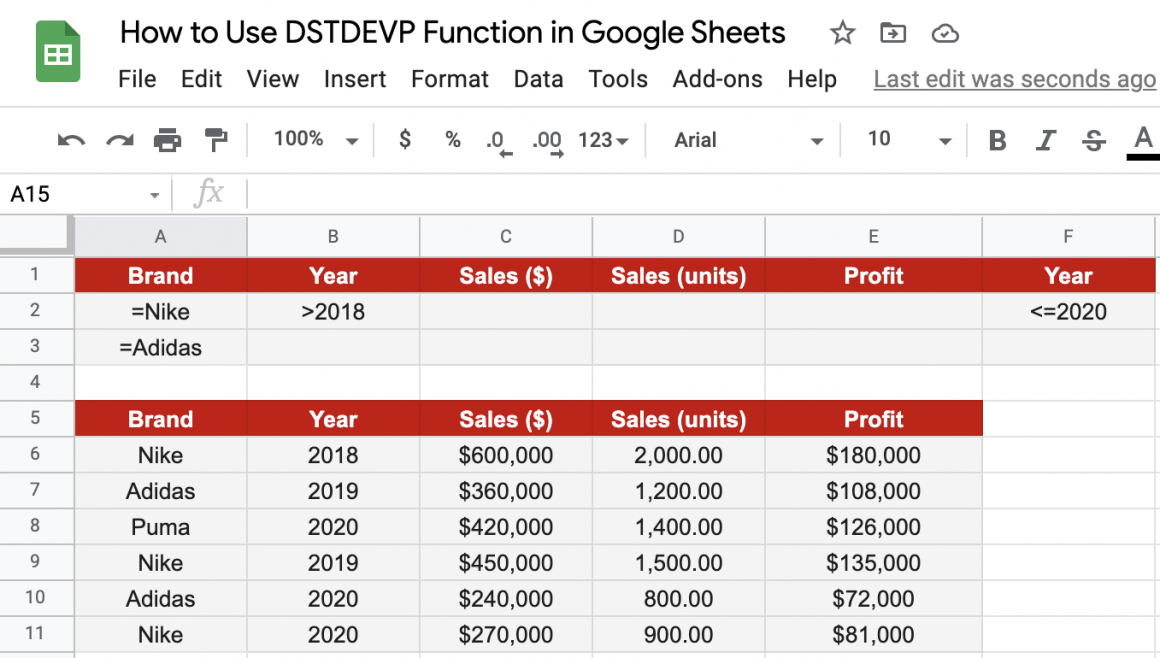Format selection as currency
Image resolution: width=1160 pixels, height=658 pixels.
[x=404, y=140]
